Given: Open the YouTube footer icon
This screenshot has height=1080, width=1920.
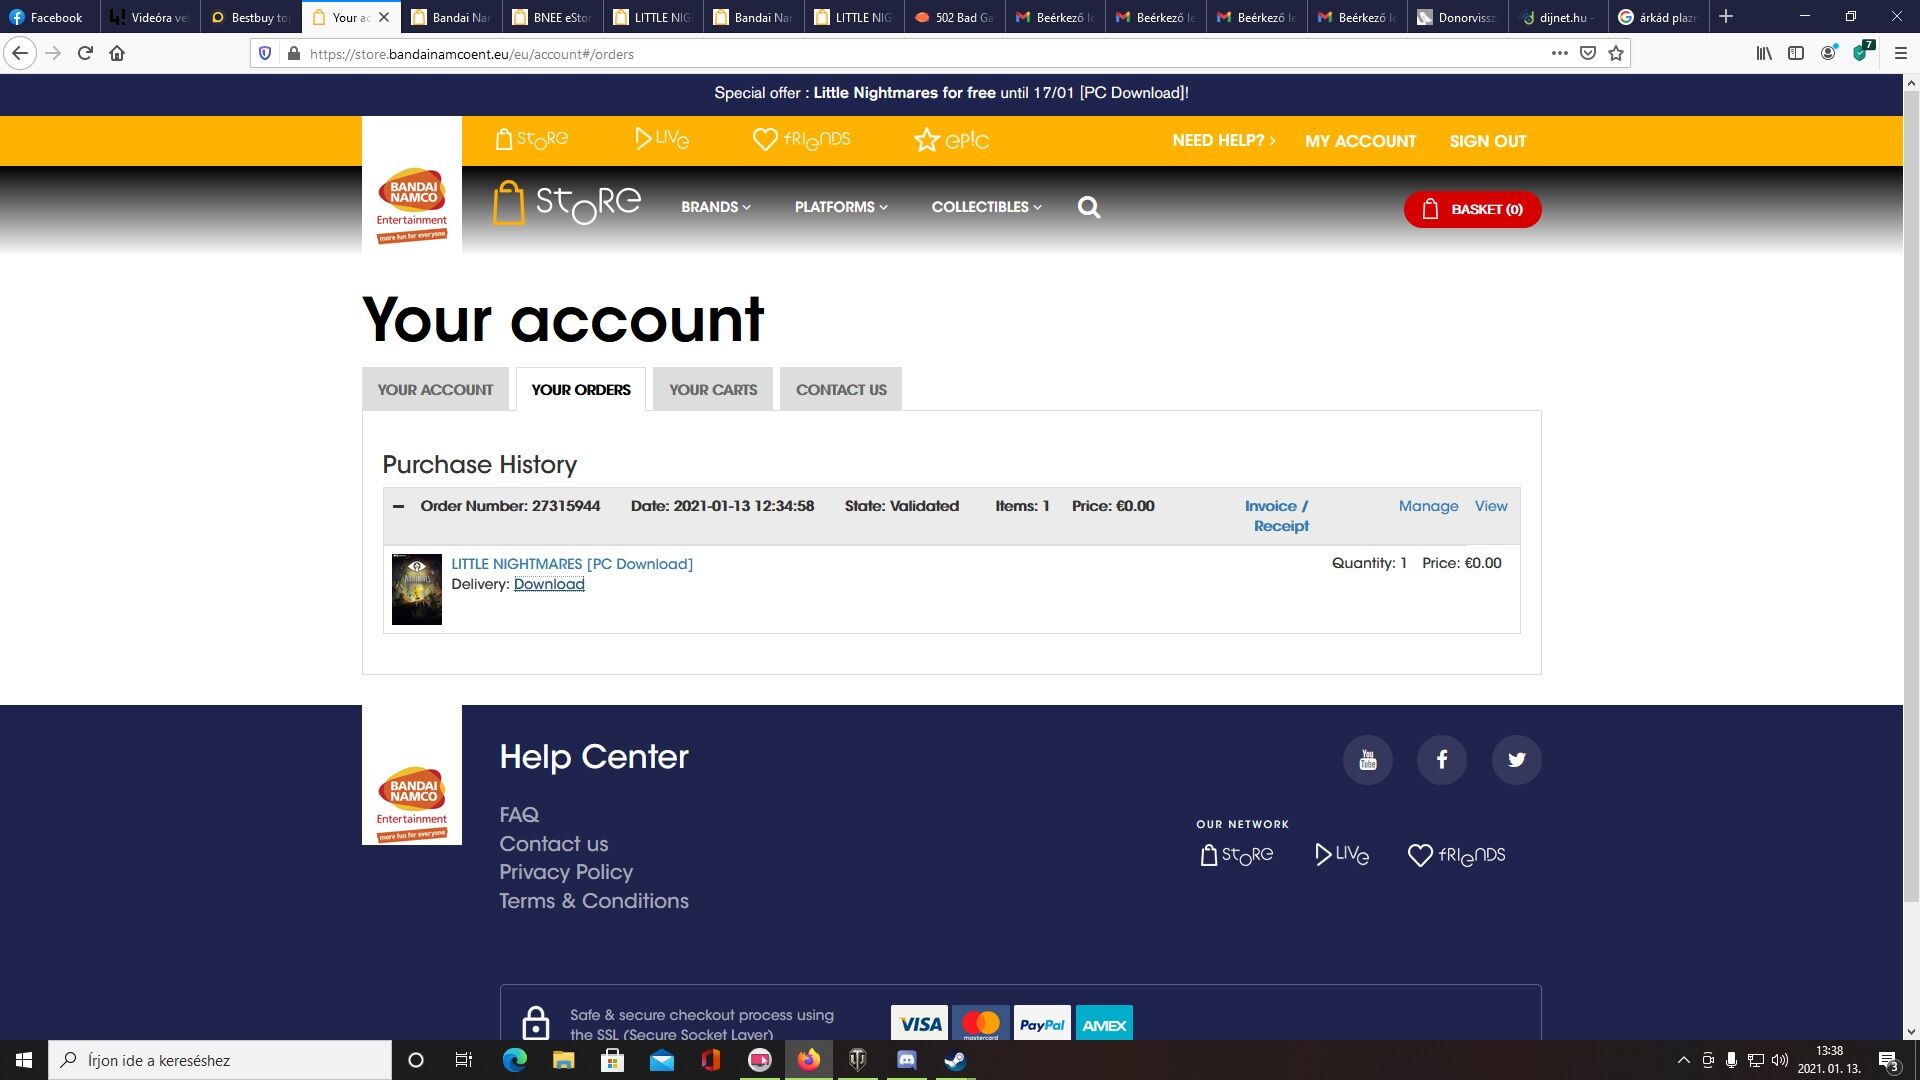Looking at the screenshot, I should click(1367, 760).
